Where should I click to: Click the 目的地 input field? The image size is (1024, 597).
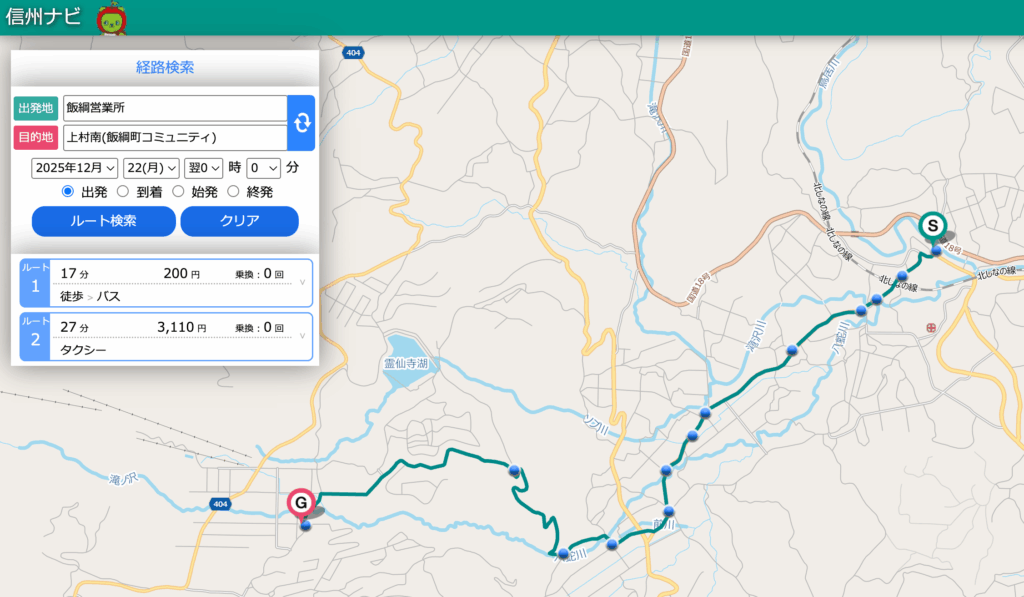[x=174, y=137]
